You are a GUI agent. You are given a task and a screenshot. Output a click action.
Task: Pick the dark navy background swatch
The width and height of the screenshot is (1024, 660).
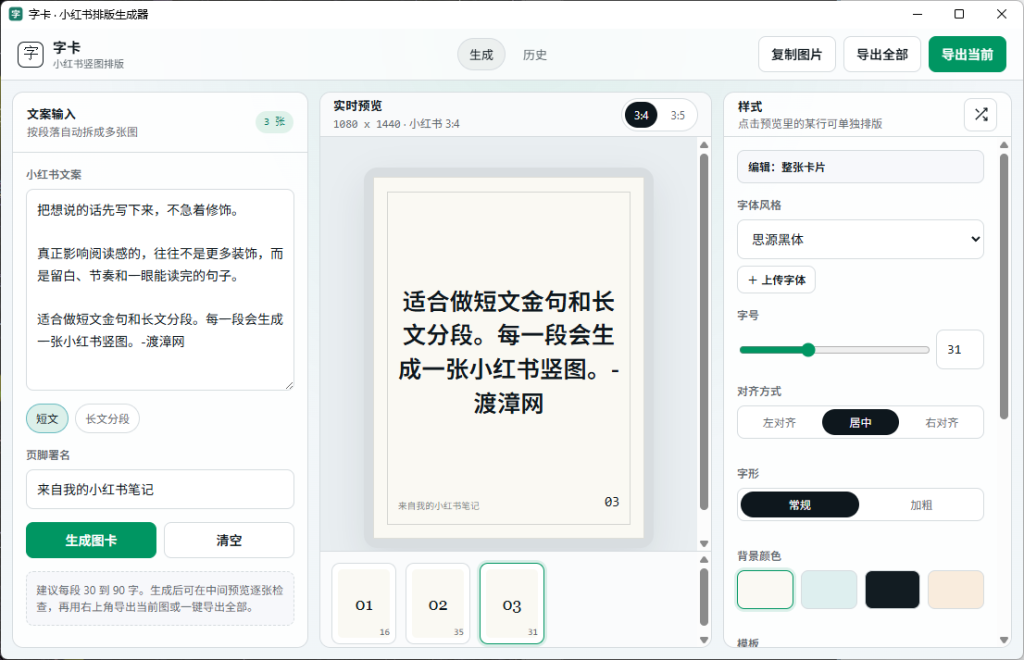pyautogui.click(x=892, y=589)
